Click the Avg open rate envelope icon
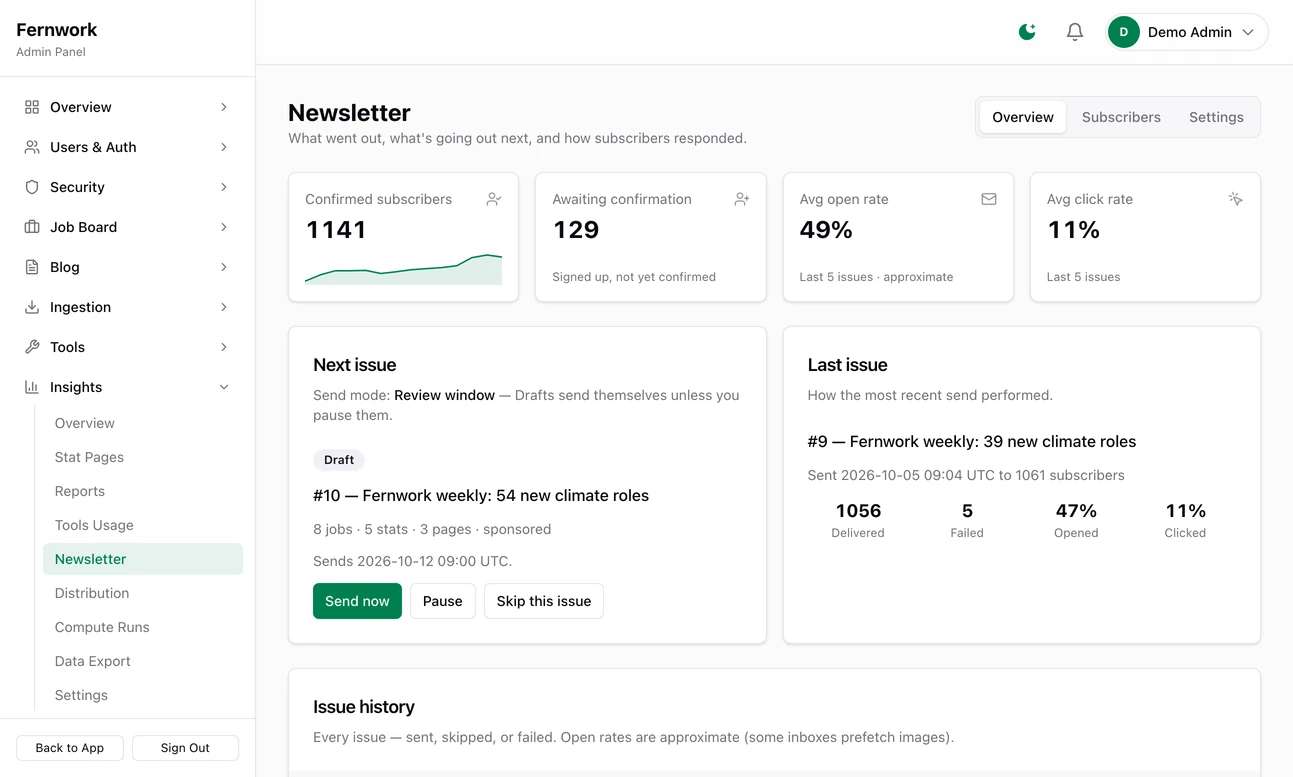 (989, 199)
